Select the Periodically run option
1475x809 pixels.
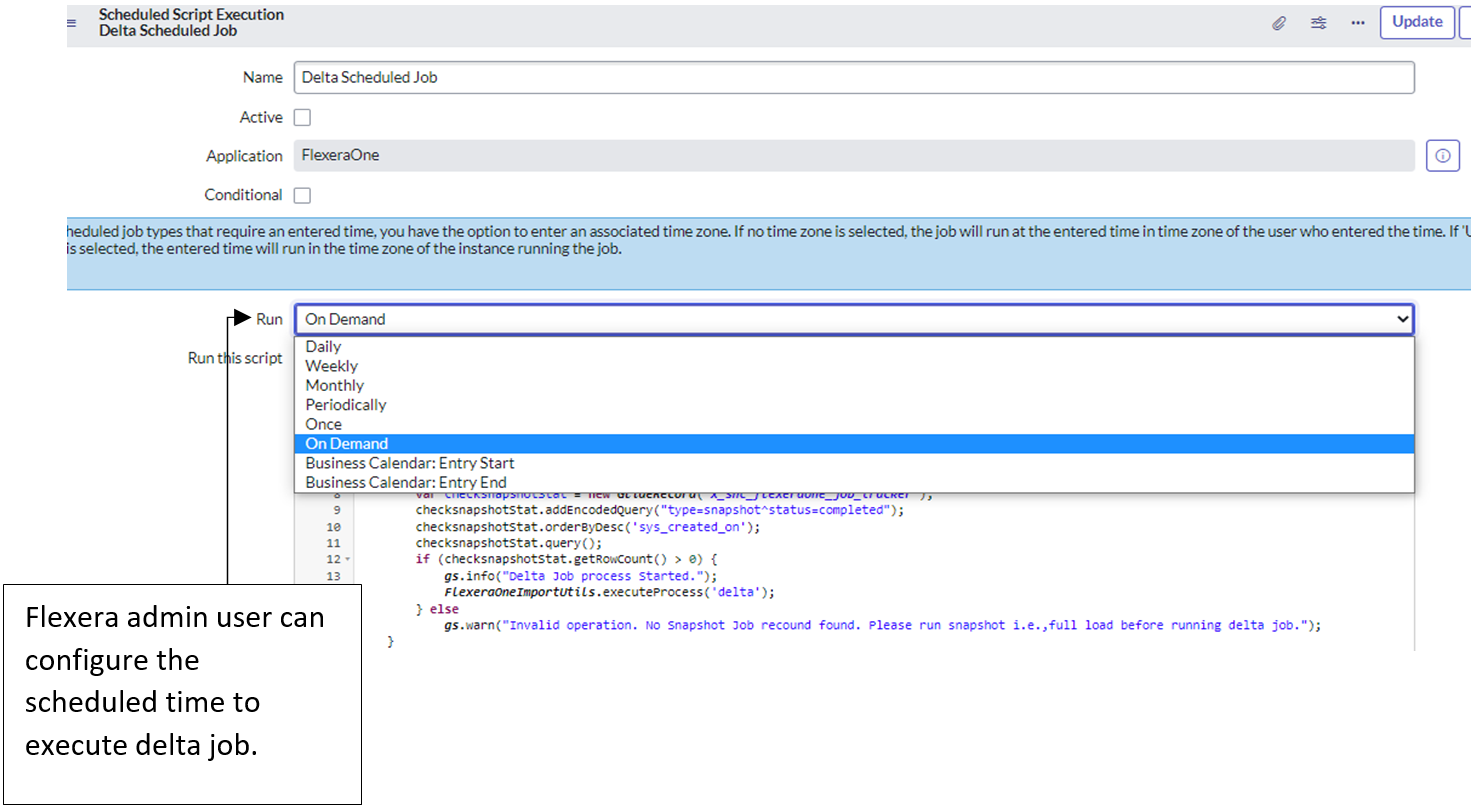point(345,405)
